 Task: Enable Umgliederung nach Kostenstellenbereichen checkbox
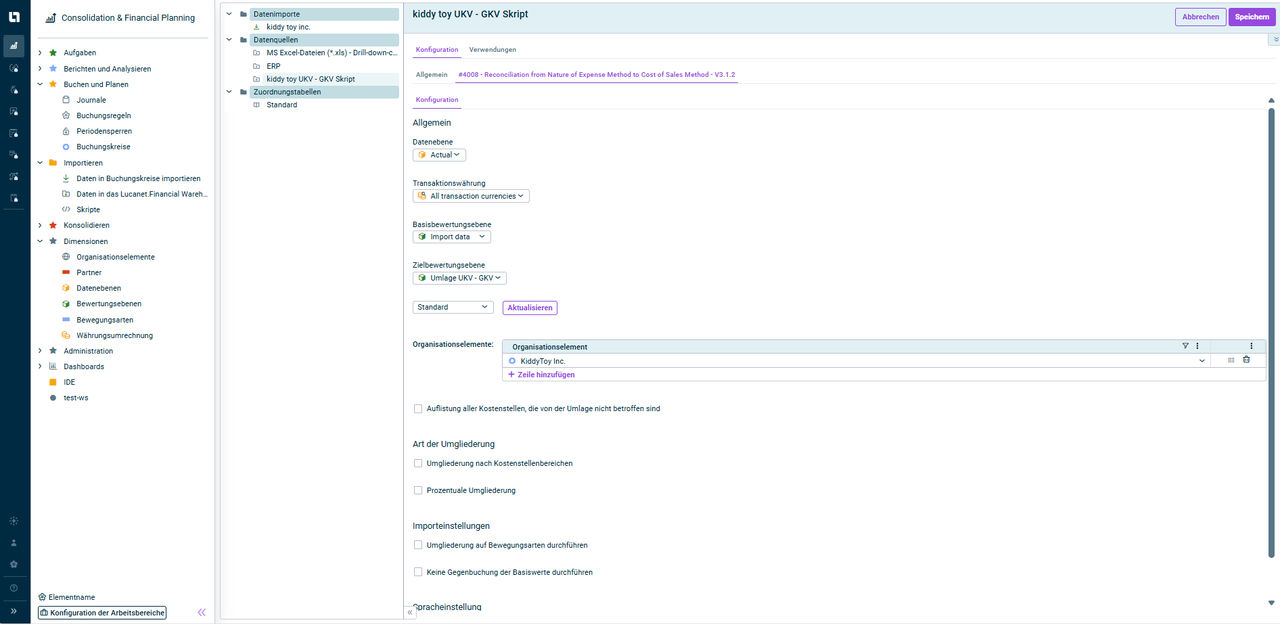(x=418, y=464)
